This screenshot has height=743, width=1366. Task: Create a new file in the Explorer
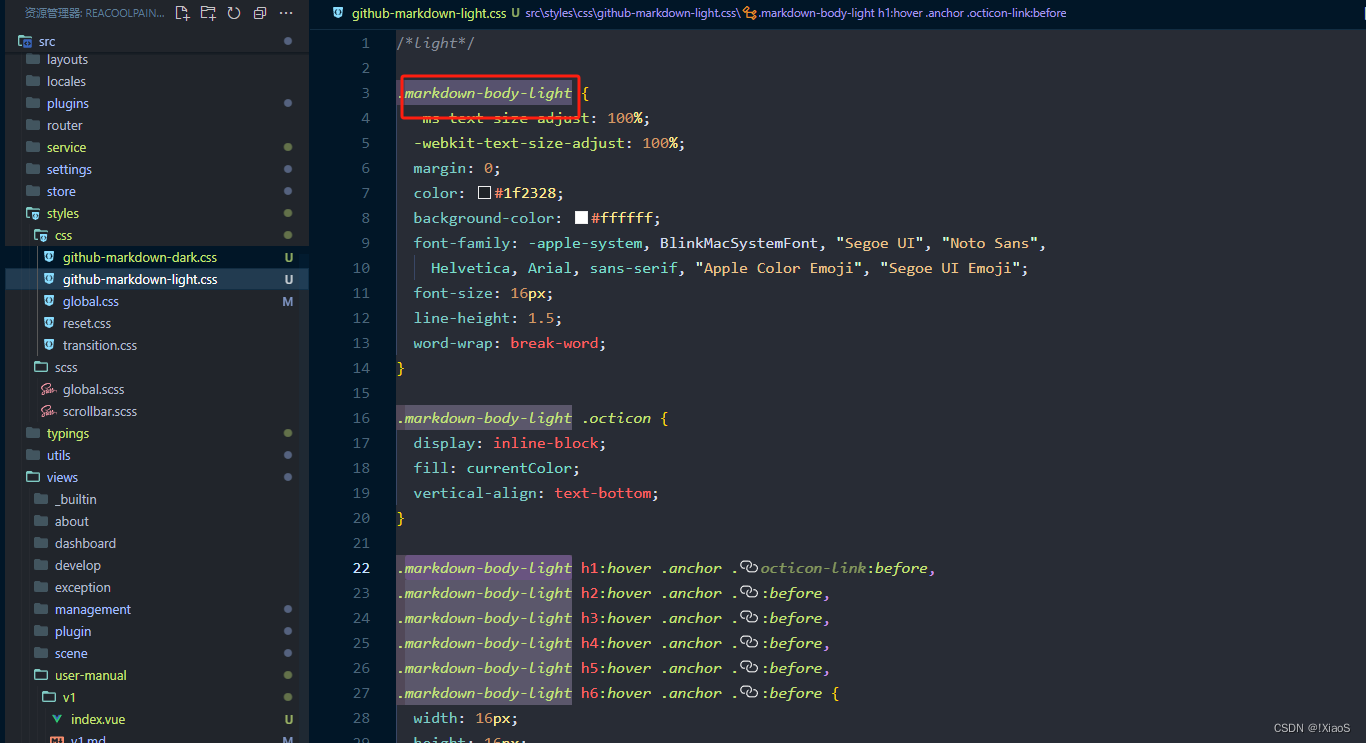(x=183, y=13)
